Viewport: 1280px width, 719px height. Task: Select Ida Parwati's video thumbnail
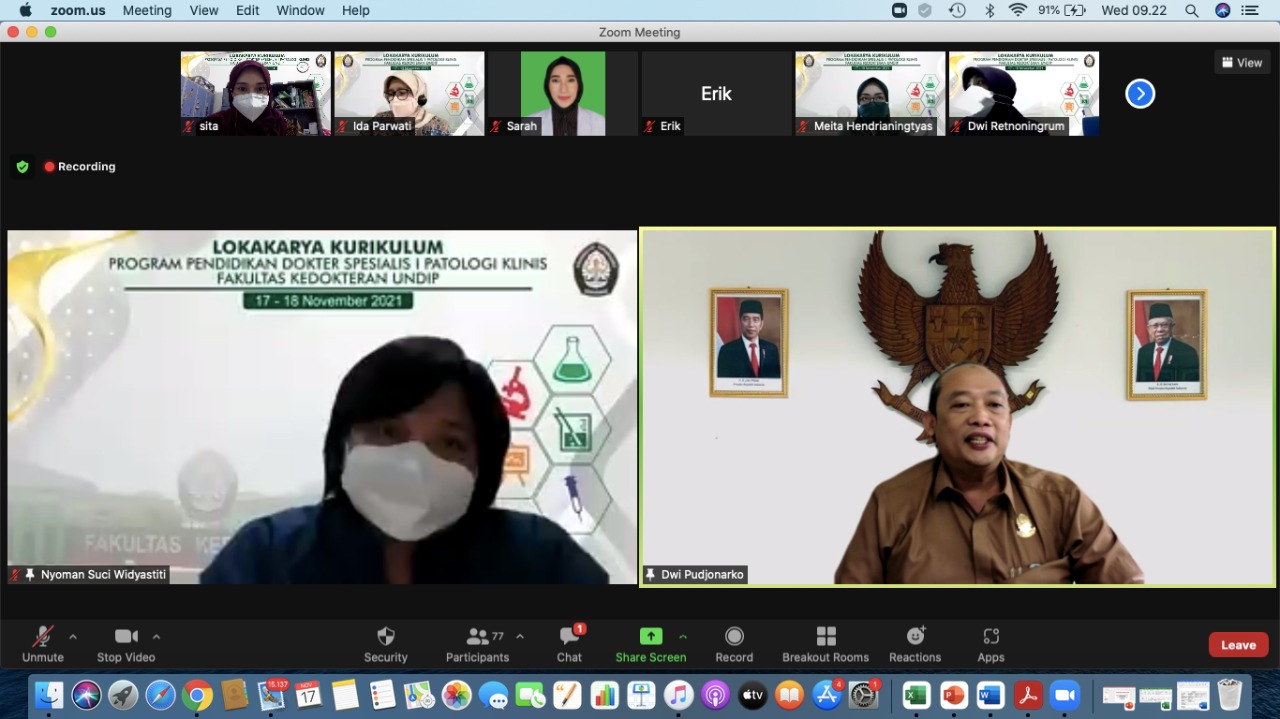(x=409, y=93)
